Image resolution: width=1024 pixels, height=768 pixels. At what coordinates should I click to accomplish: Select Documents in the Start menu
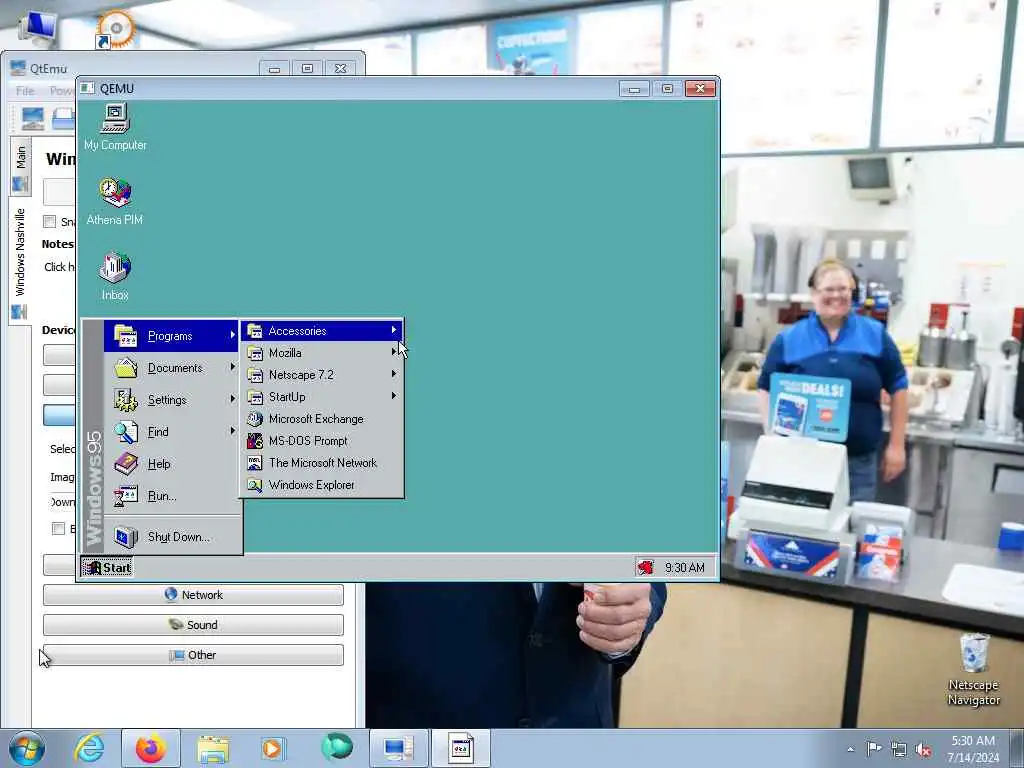pos(171,368)
